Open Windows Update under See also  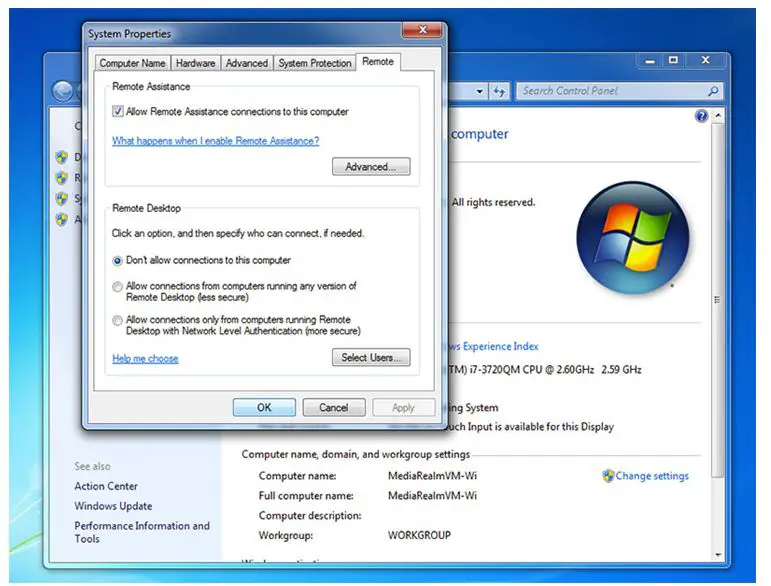(113, 506)
